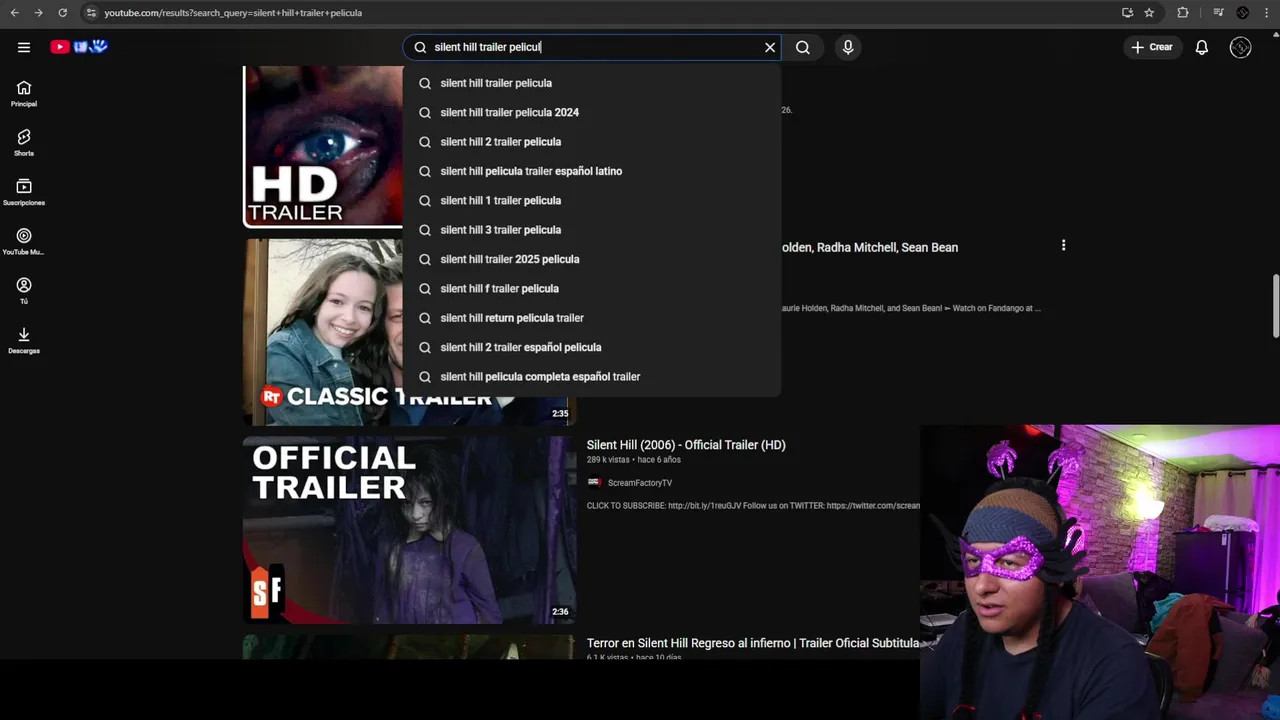This screenshot has height=720, width=1280.
Task: View site information icon in address bar
Action: click(91, 13)
